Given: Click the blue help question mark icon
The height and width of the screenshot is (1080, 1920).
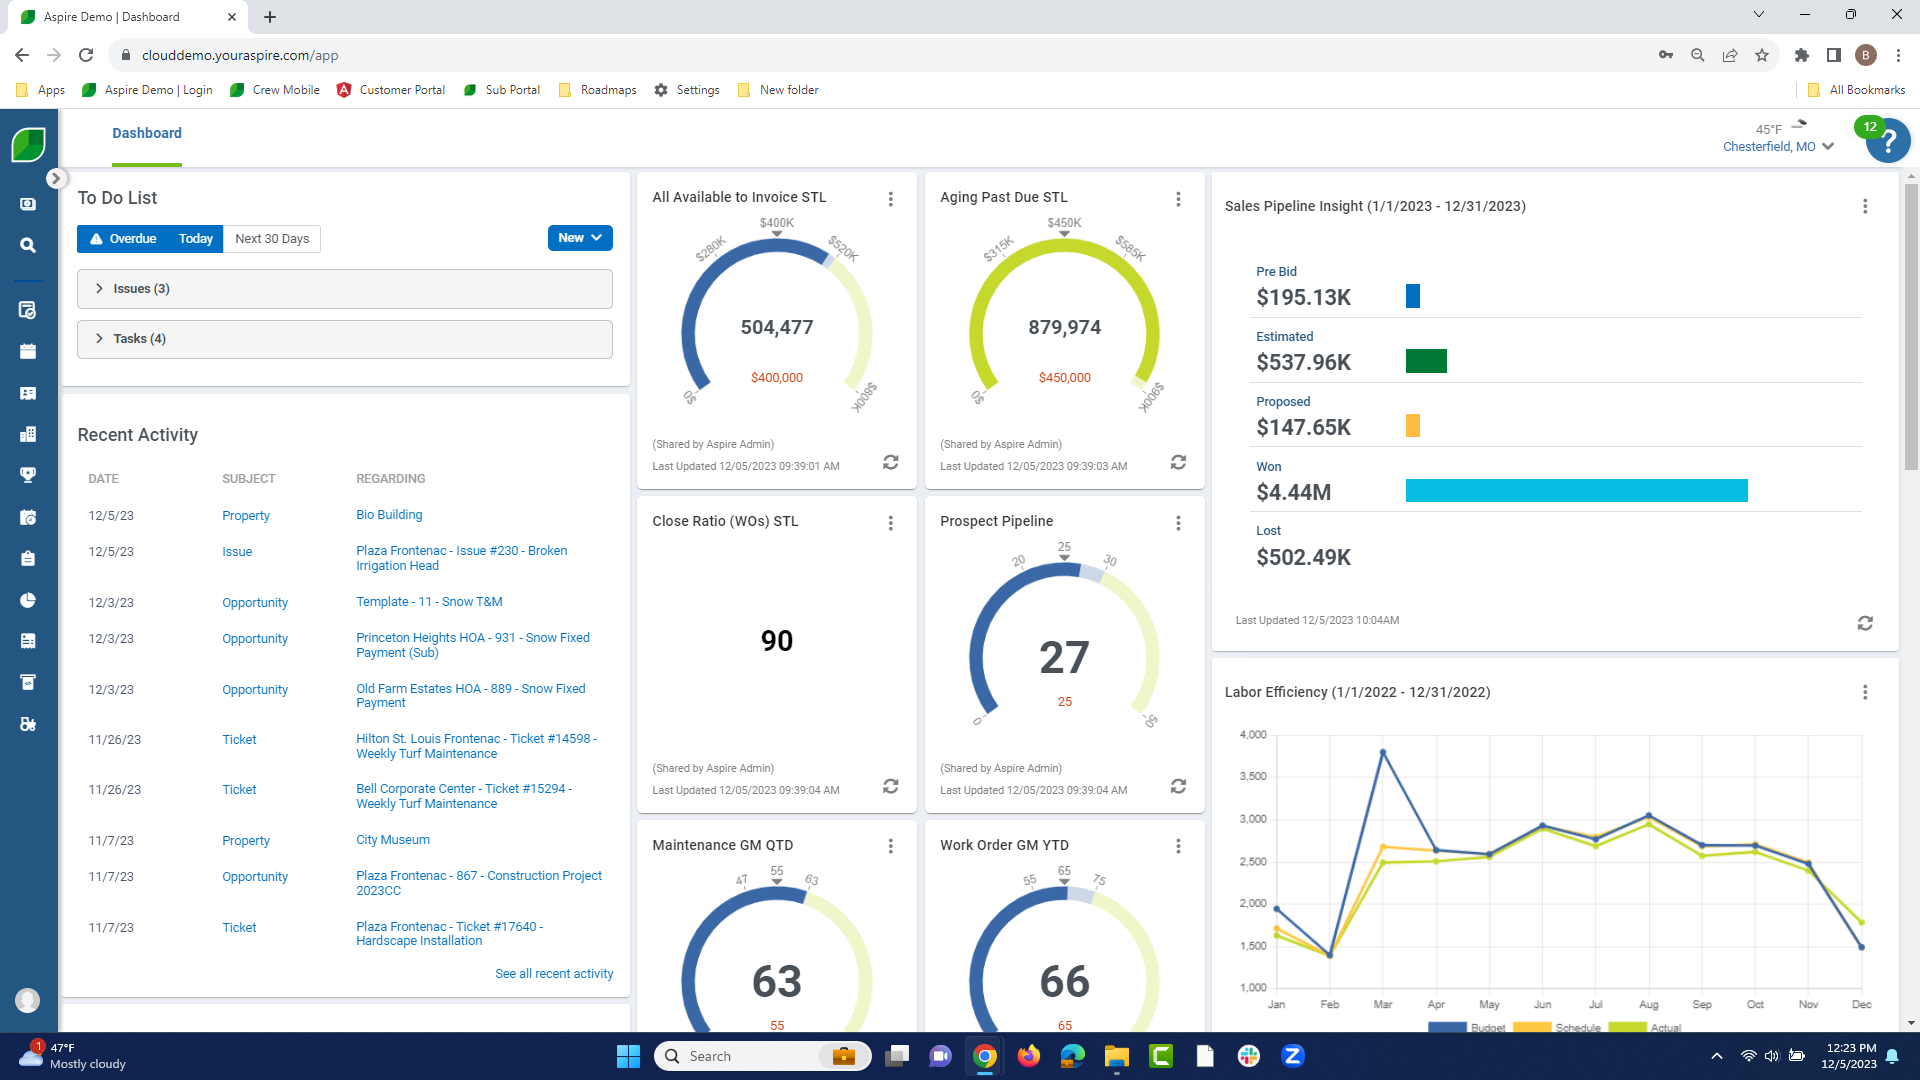Looking at the screenshot, I should click(1888, 143).
